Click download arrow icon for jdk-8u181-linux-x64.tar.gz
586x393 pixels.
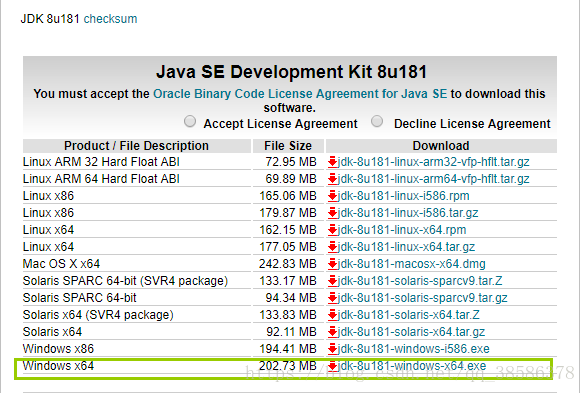332,247
